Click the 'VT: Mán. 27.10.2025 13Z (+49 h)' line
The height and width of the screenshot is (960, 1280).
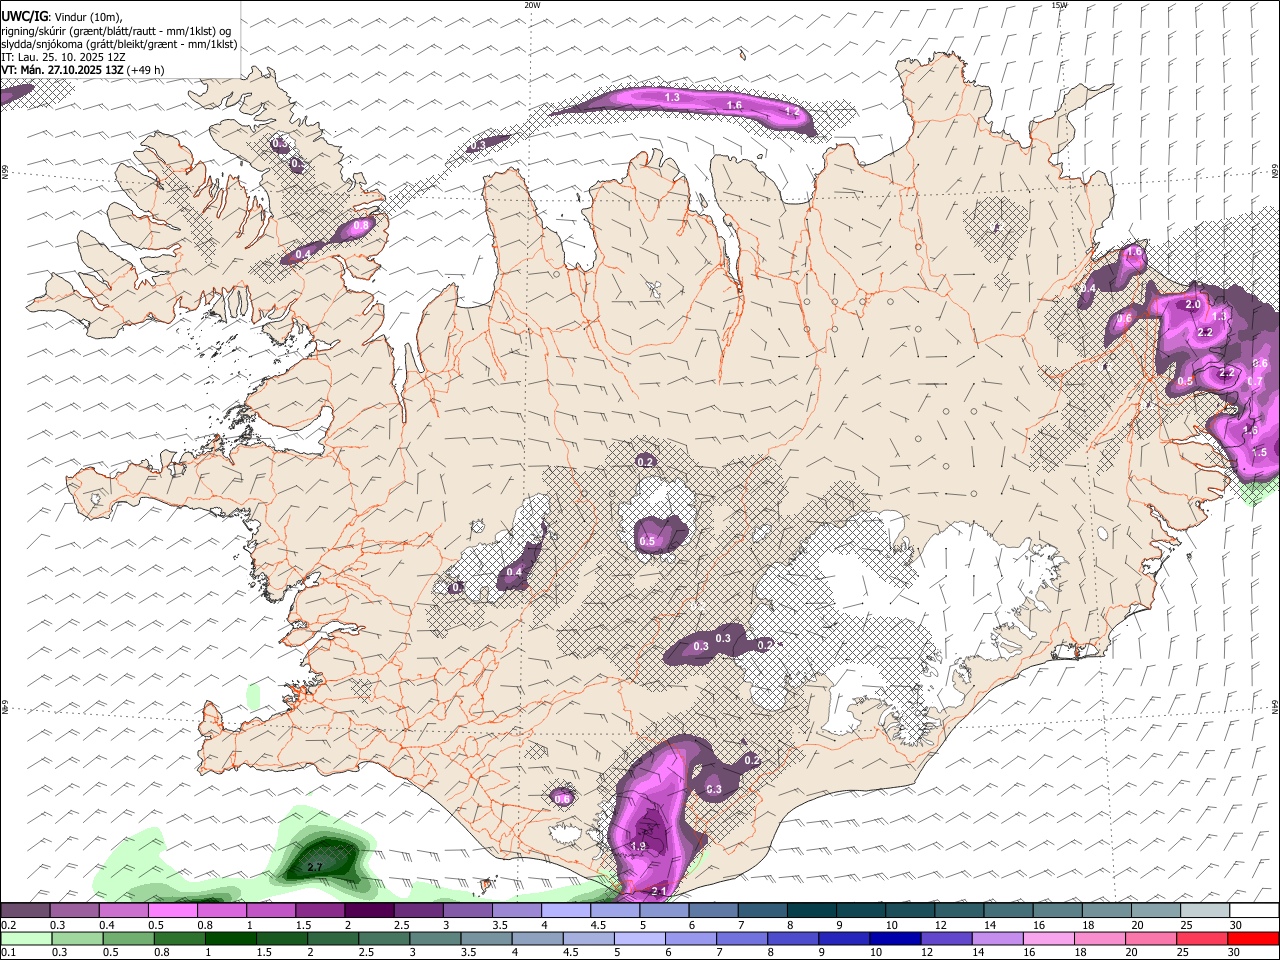click(x=83, y=70)
